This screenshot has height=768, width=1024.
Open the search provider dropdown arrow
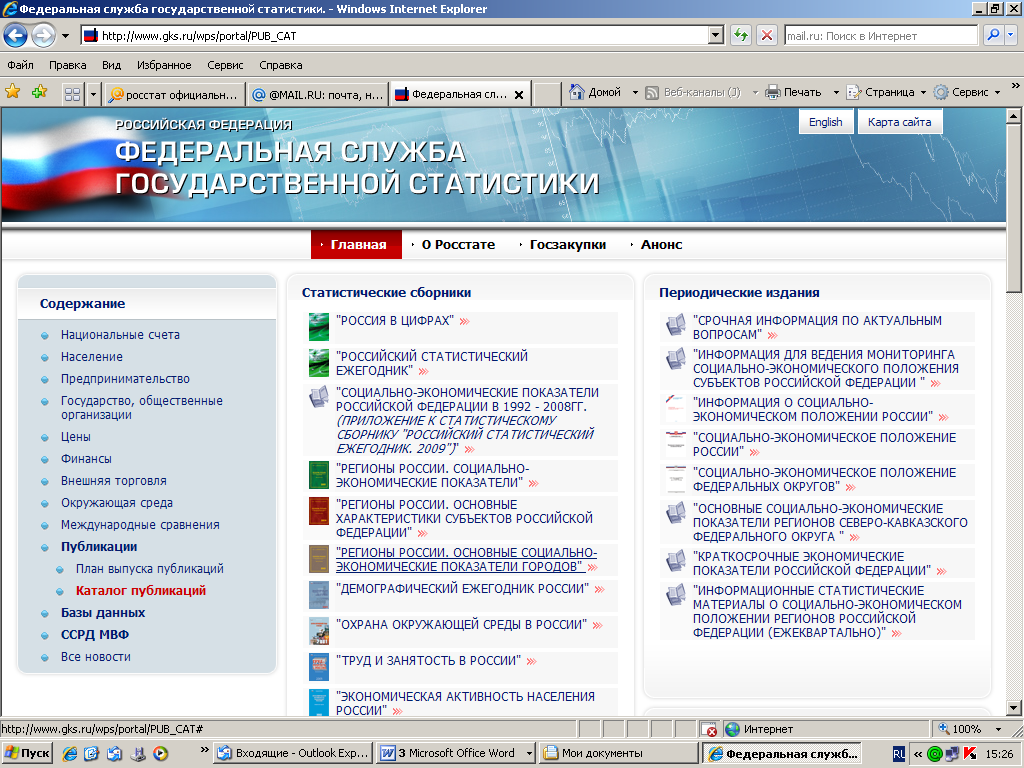(x=1011, y=35)
